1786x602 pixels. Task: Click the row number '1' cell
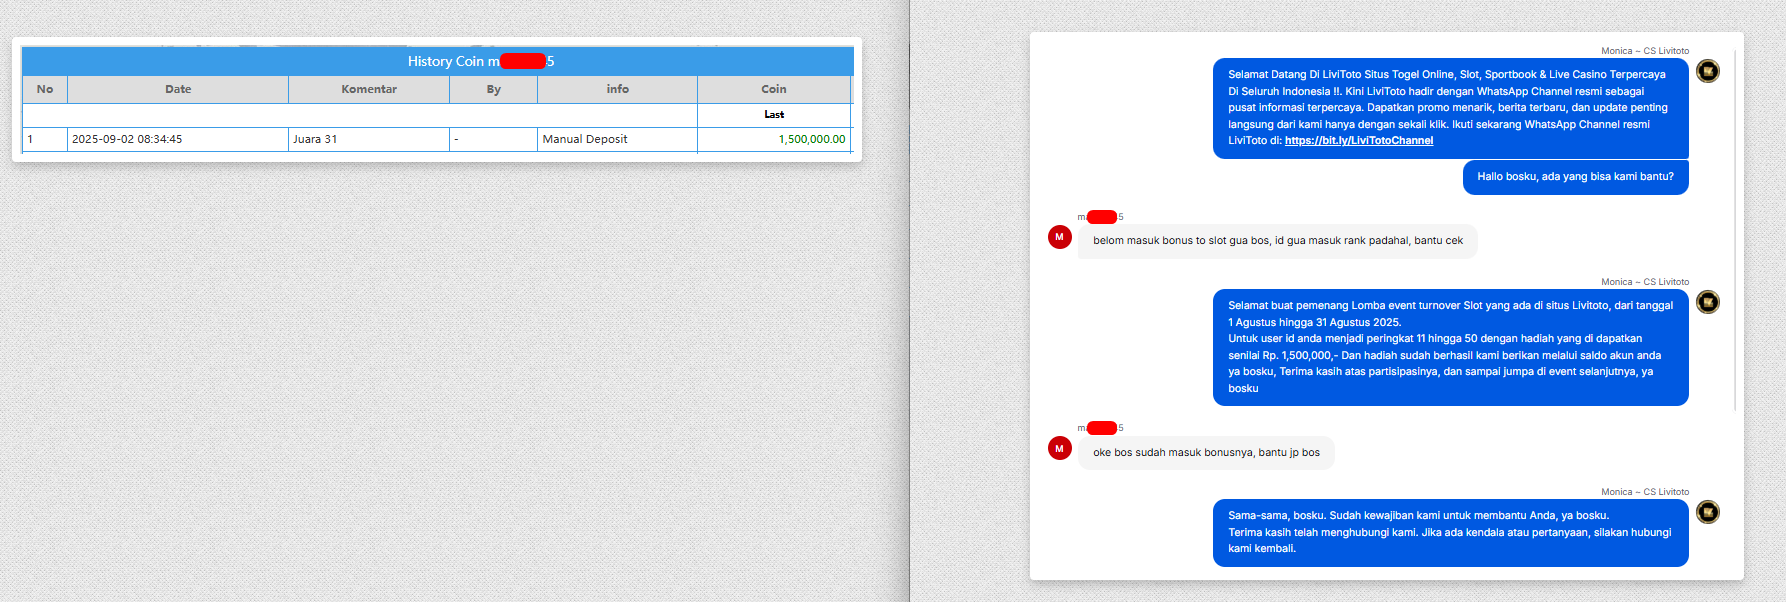click(x=45, y=140)
